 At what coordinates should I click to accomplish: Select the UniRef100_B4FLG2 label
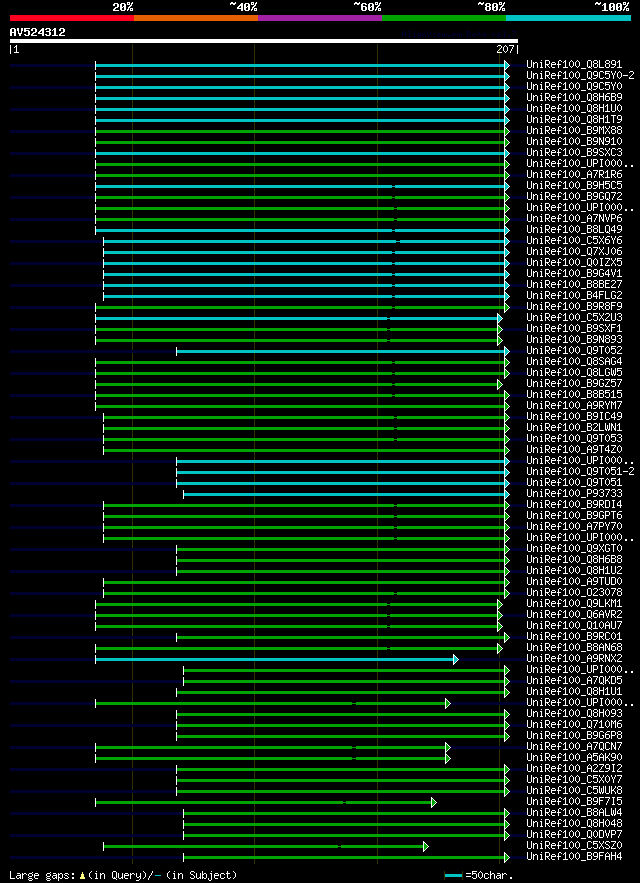pyautogui.click(x=574, y=296)
